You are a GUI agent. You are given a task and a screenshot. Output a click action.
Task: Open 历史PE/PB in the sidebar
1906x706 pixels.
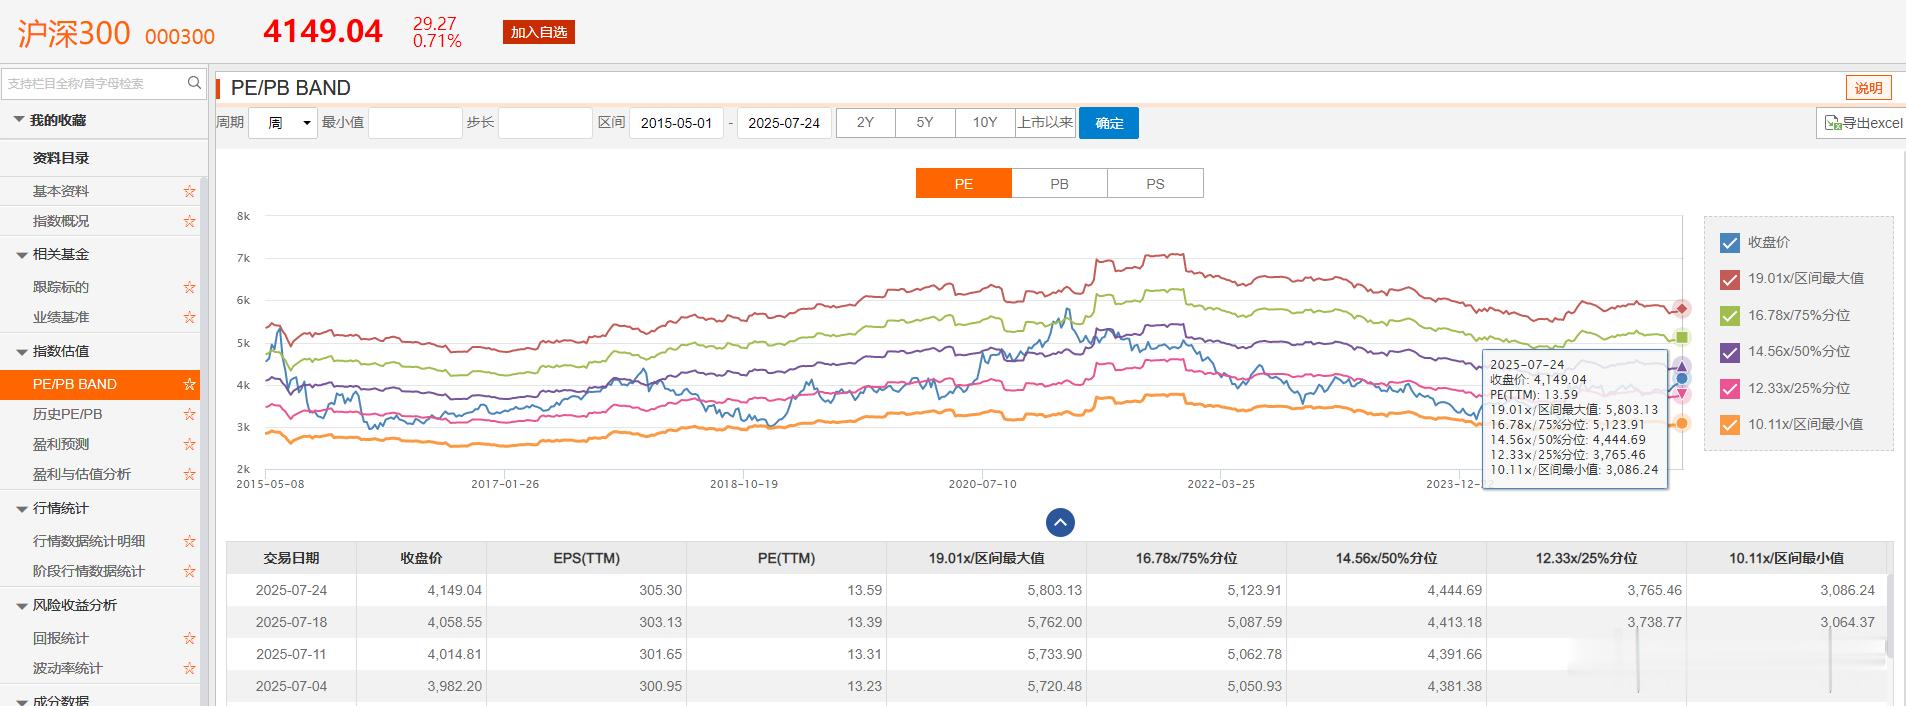point(67,414)
